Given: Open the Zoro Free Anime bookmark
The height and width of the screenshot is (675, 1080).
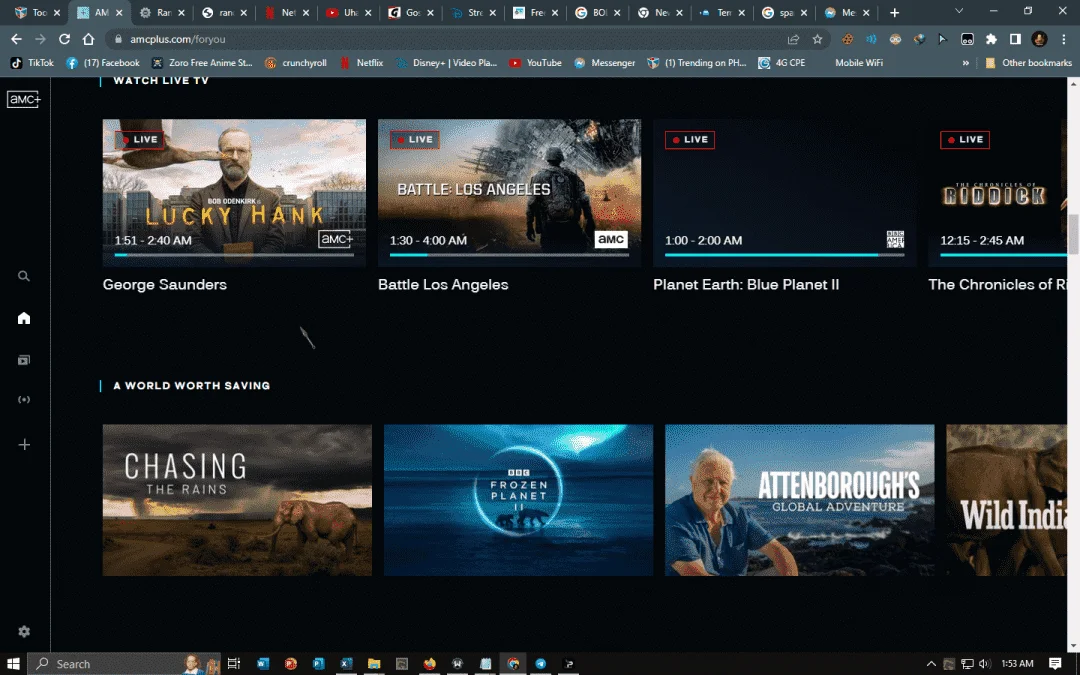Looking at the screenshot, I should point(202,63).
